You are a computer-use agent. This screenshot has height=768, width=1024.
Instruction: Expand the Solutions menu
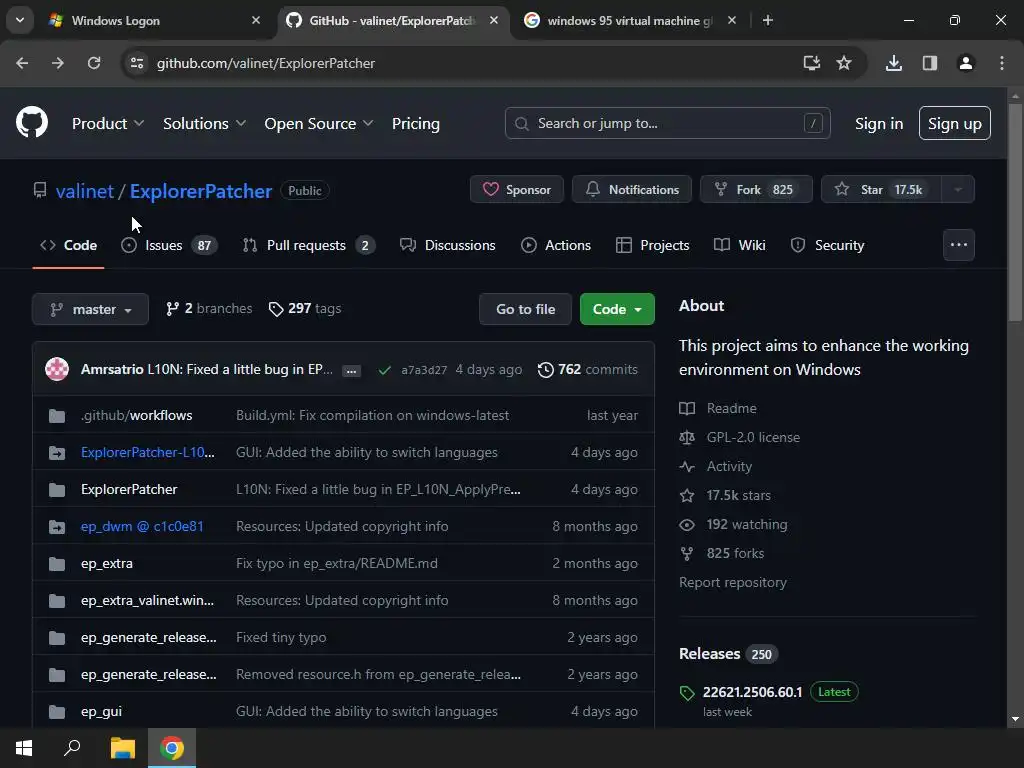204,123
